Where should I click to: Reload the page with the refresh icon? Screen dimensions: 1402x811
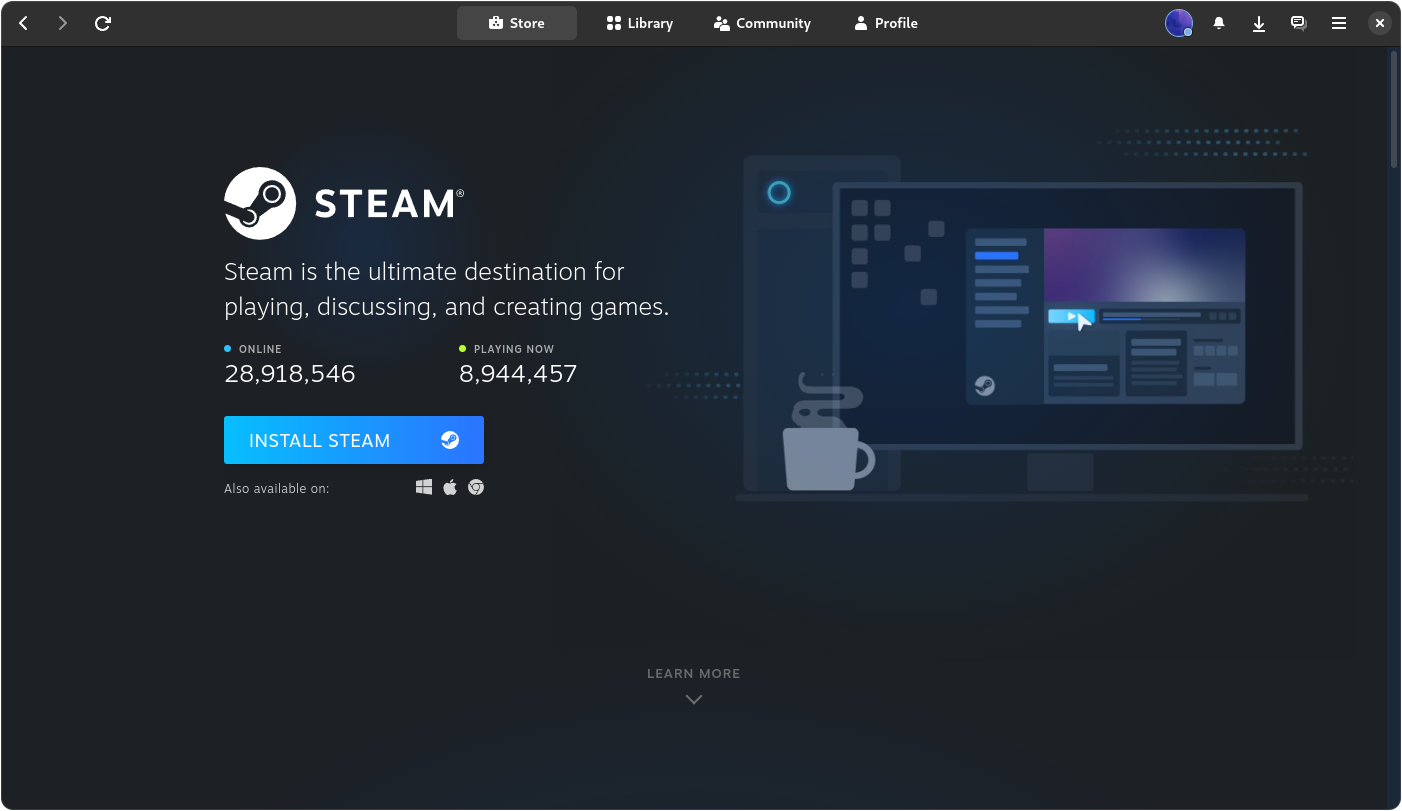(x=102, y=23)
